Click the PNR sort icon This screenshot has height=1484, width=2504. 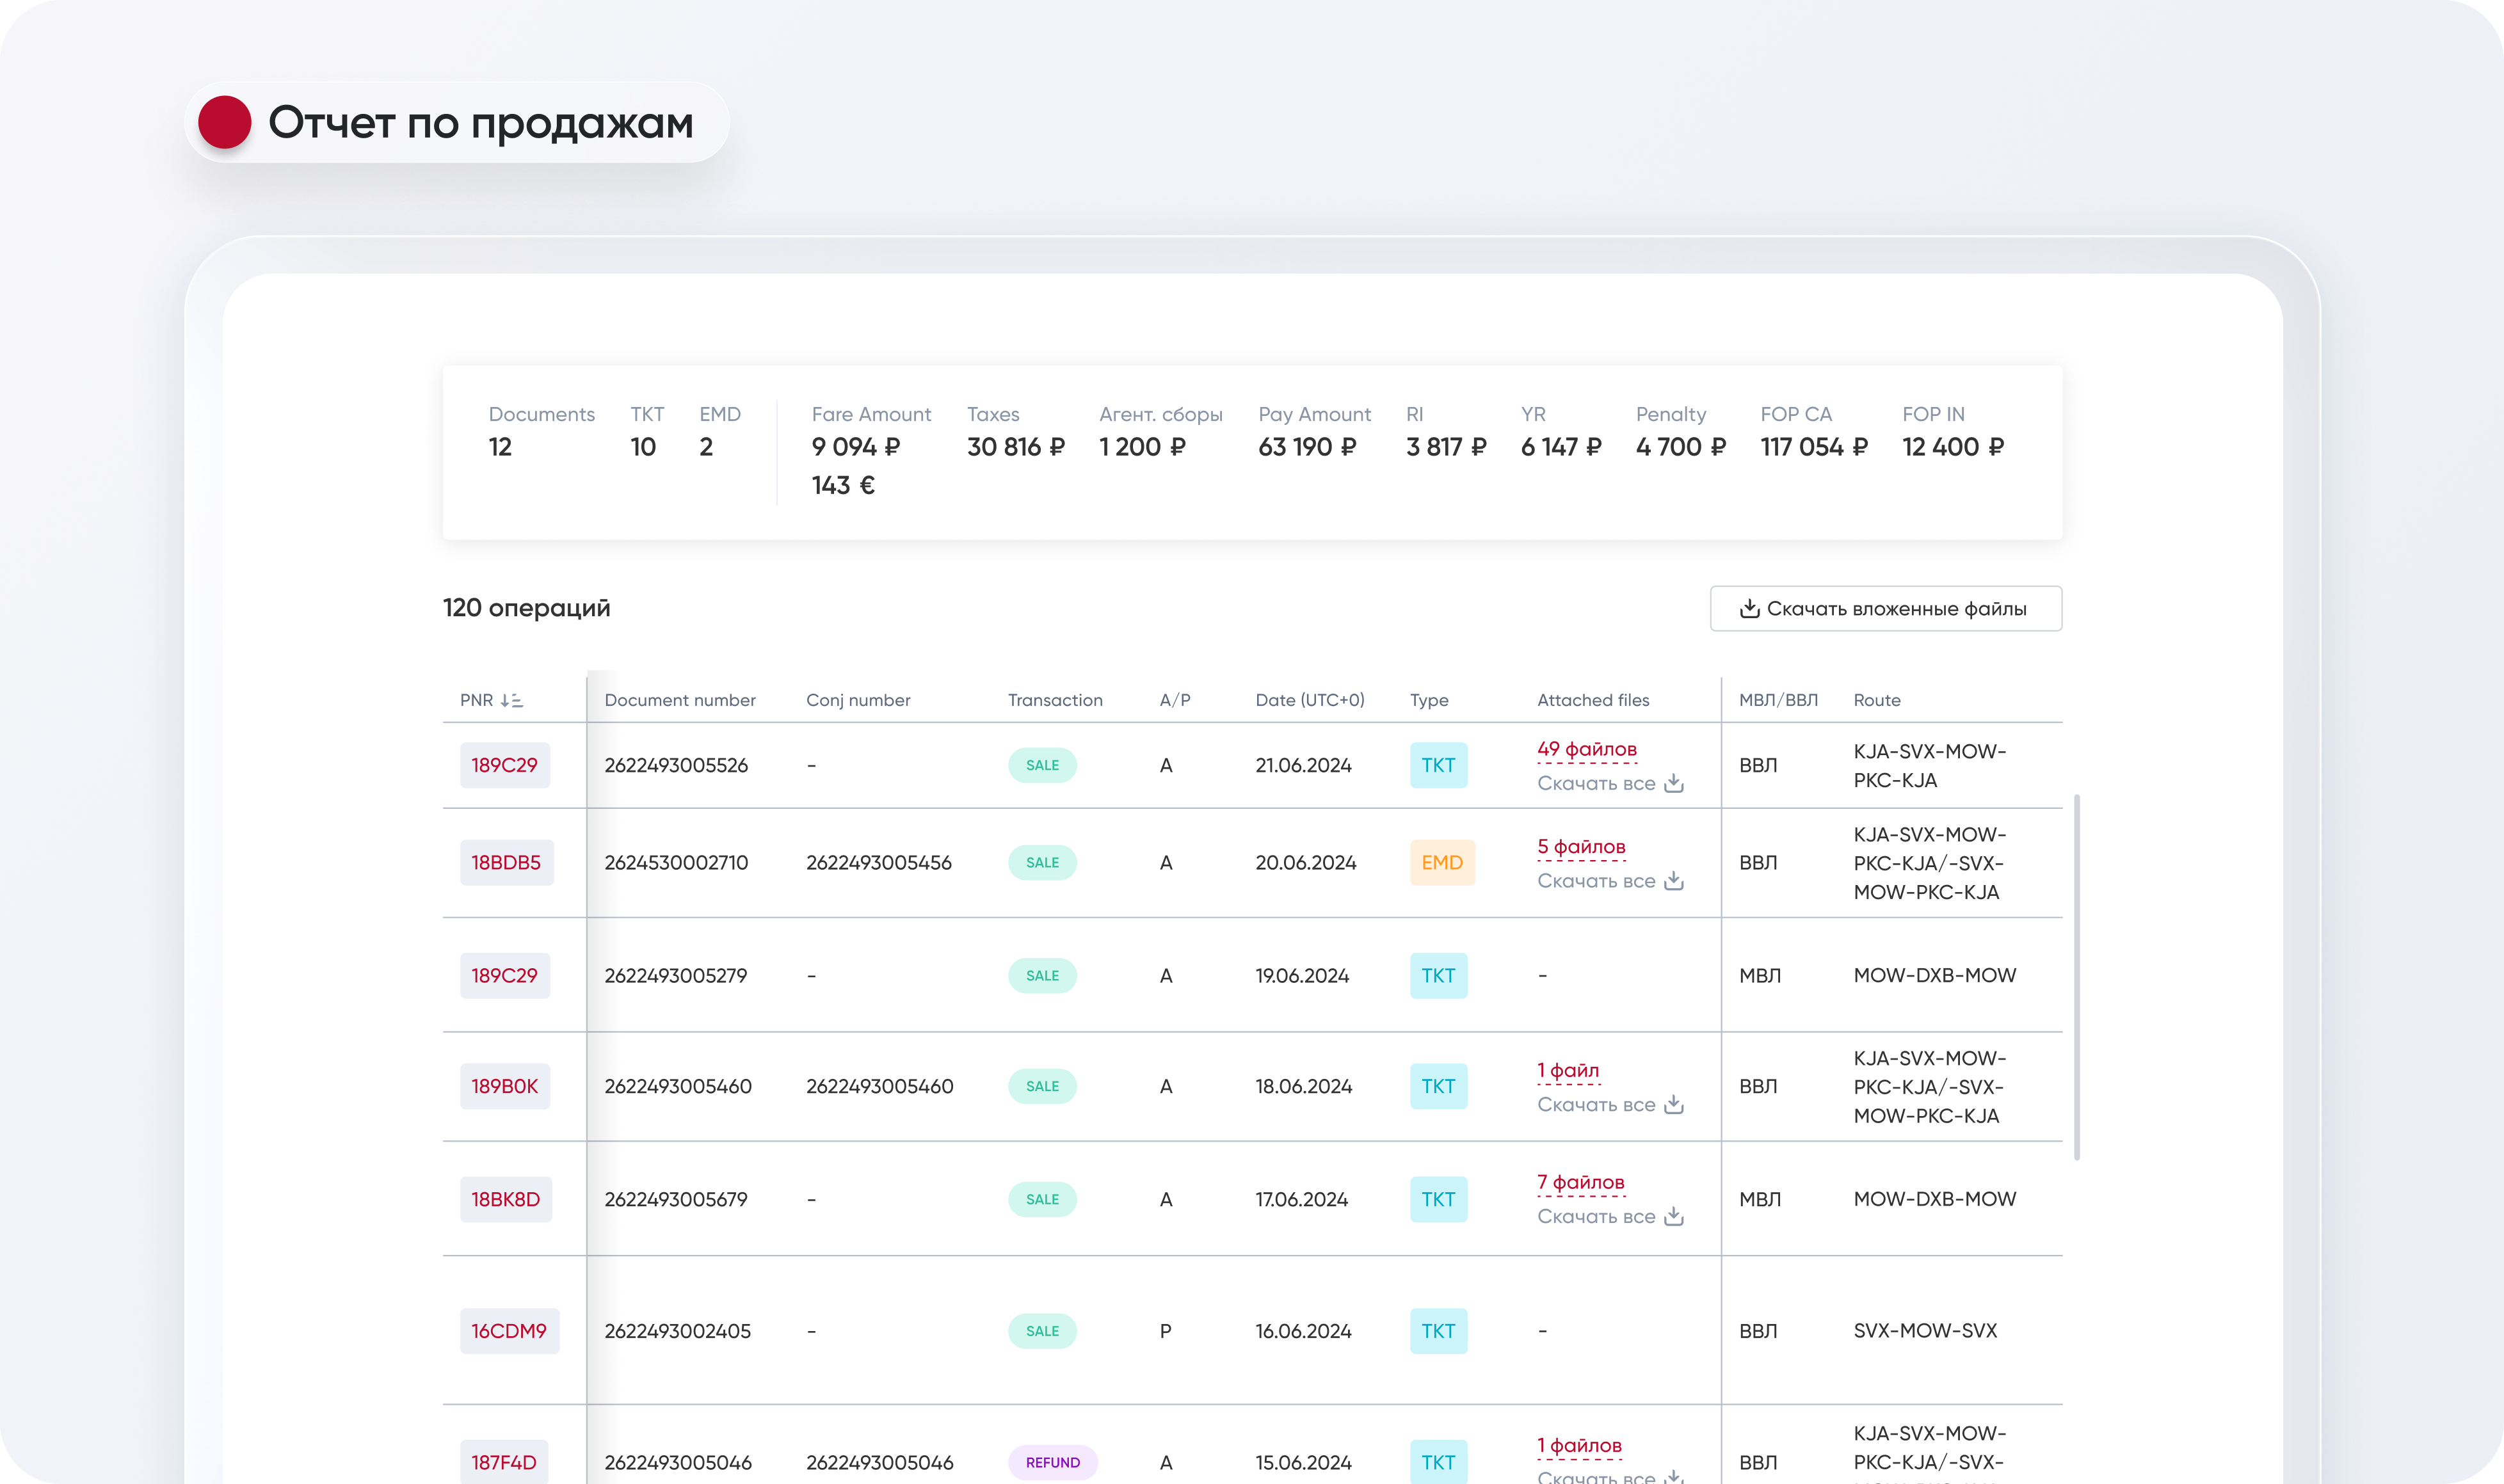tap(511, 700)
